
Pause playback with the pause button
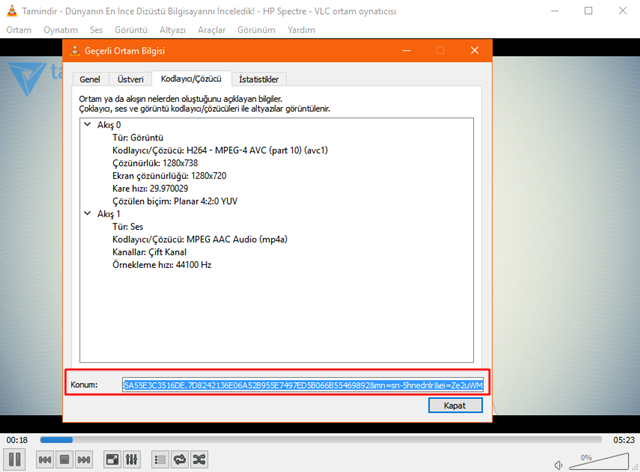[15, 459]
